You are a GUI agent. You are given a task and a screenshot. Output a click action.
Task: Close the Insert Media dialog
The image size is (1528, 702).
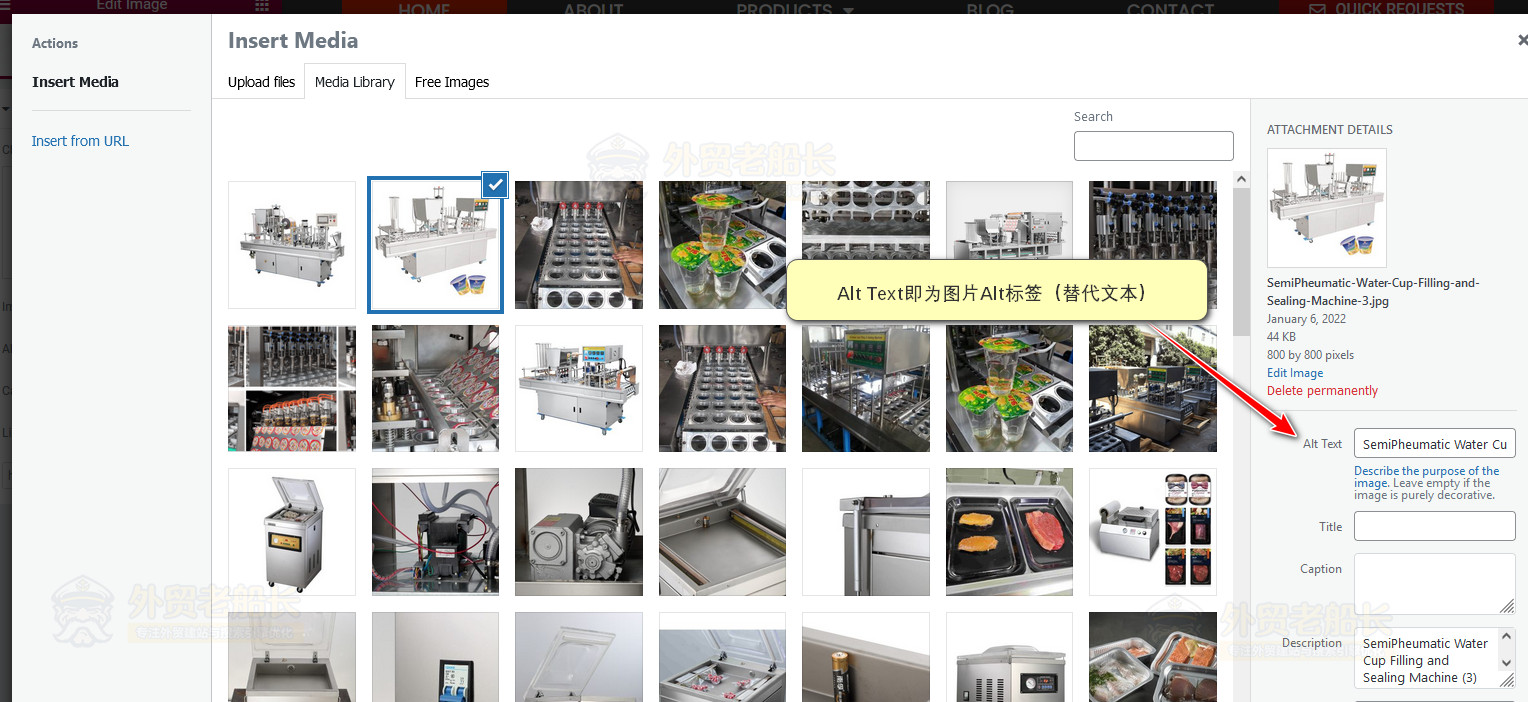click(x=1521, y=41)
